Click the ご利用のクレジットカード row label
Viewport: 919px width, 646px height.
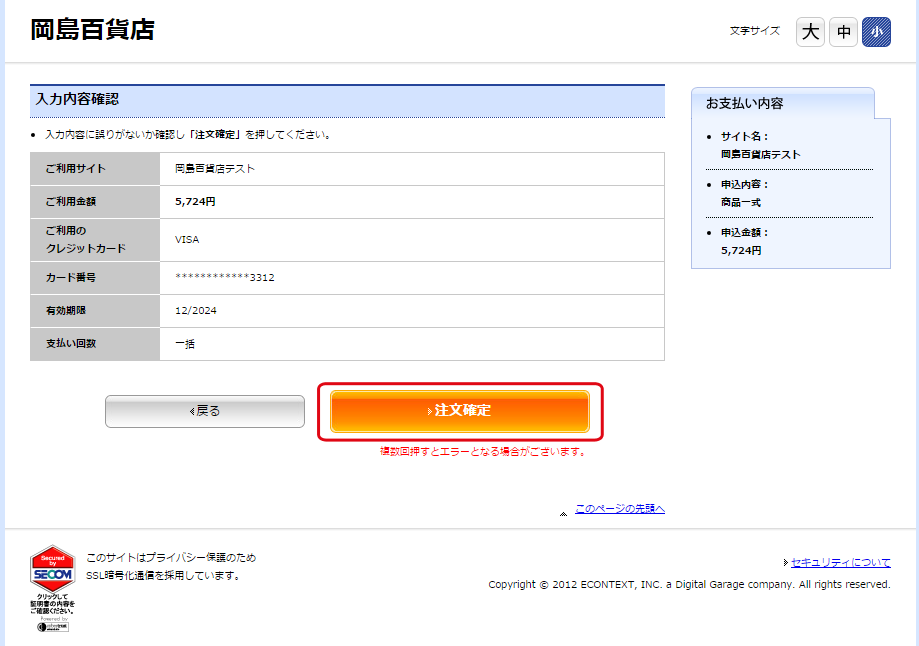click(86, 240)
